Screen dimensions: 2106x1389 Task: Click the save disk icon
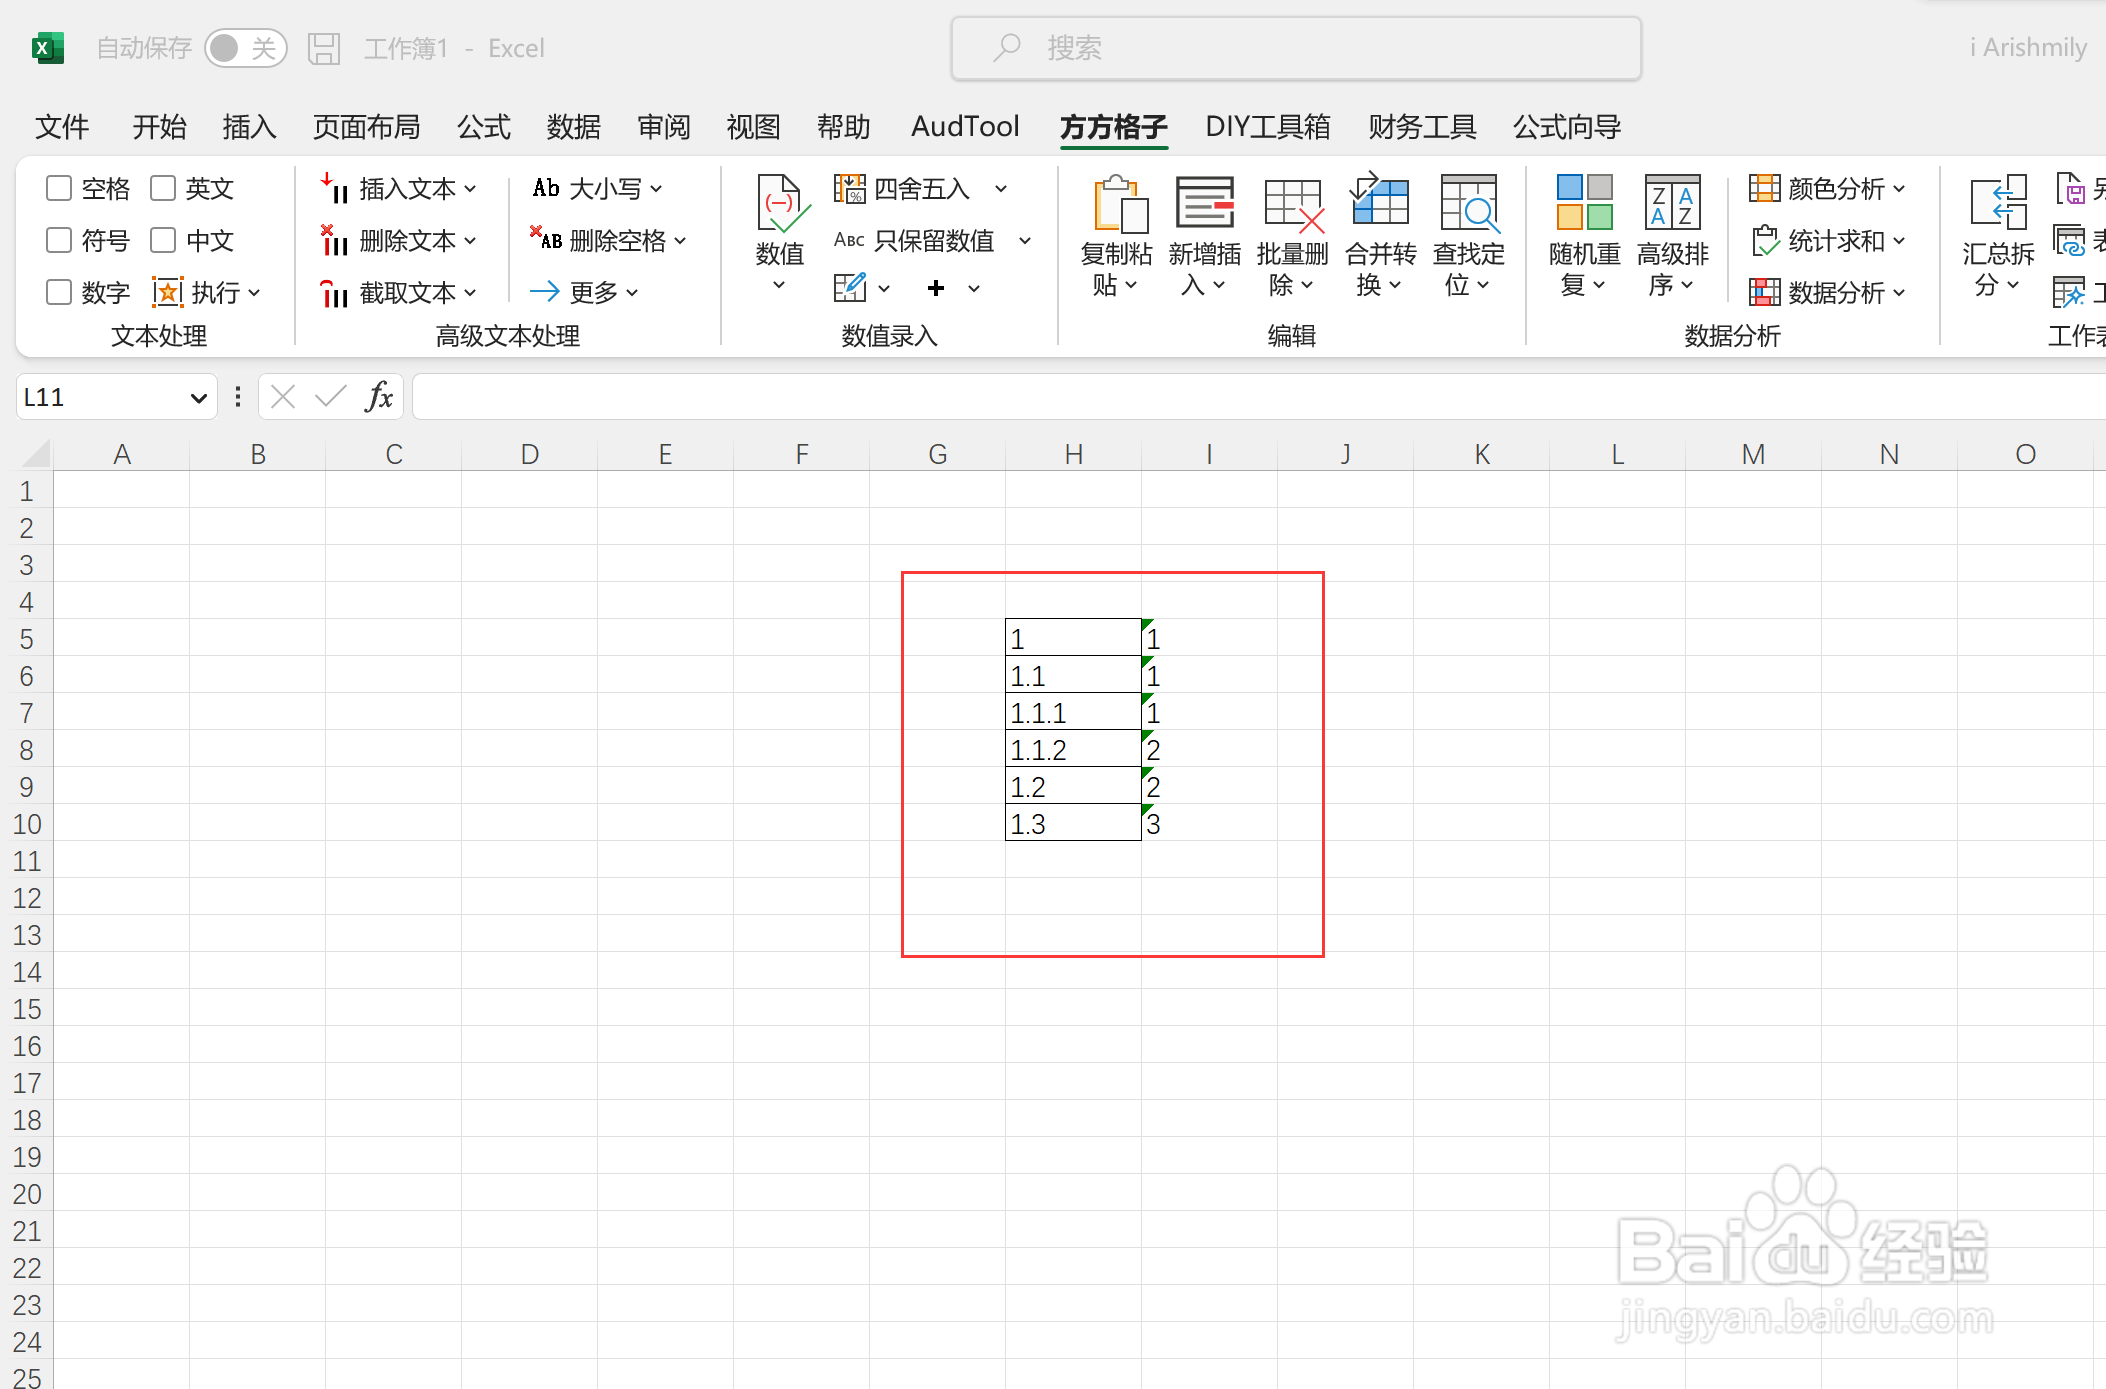[323, 48]
